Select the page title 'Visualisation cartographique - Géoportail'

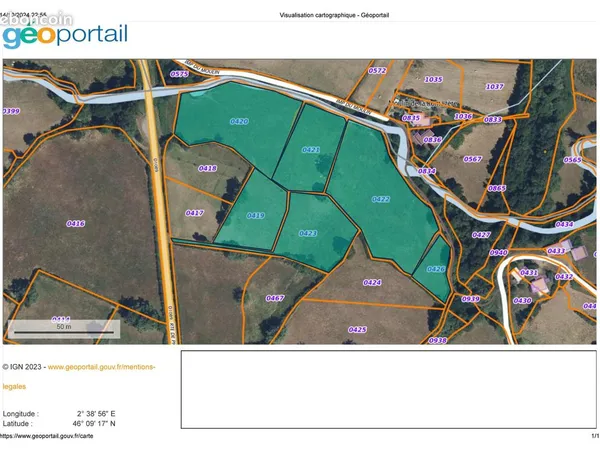[334, 15]
